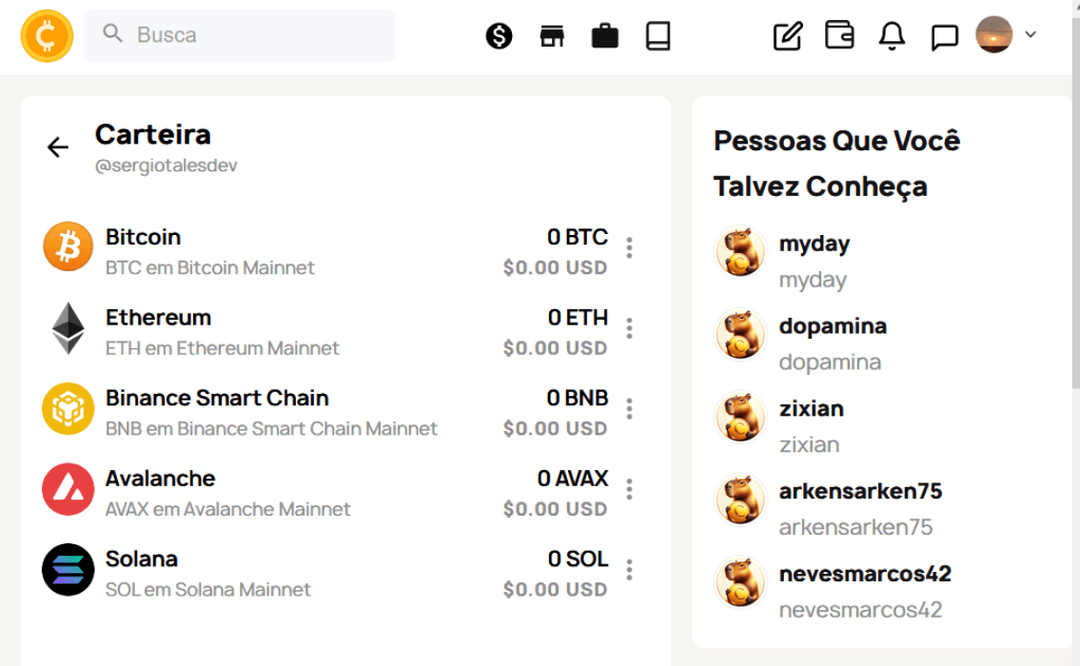
Task: Expand the profile dropdown chevron
Action: pos(1030,34)
